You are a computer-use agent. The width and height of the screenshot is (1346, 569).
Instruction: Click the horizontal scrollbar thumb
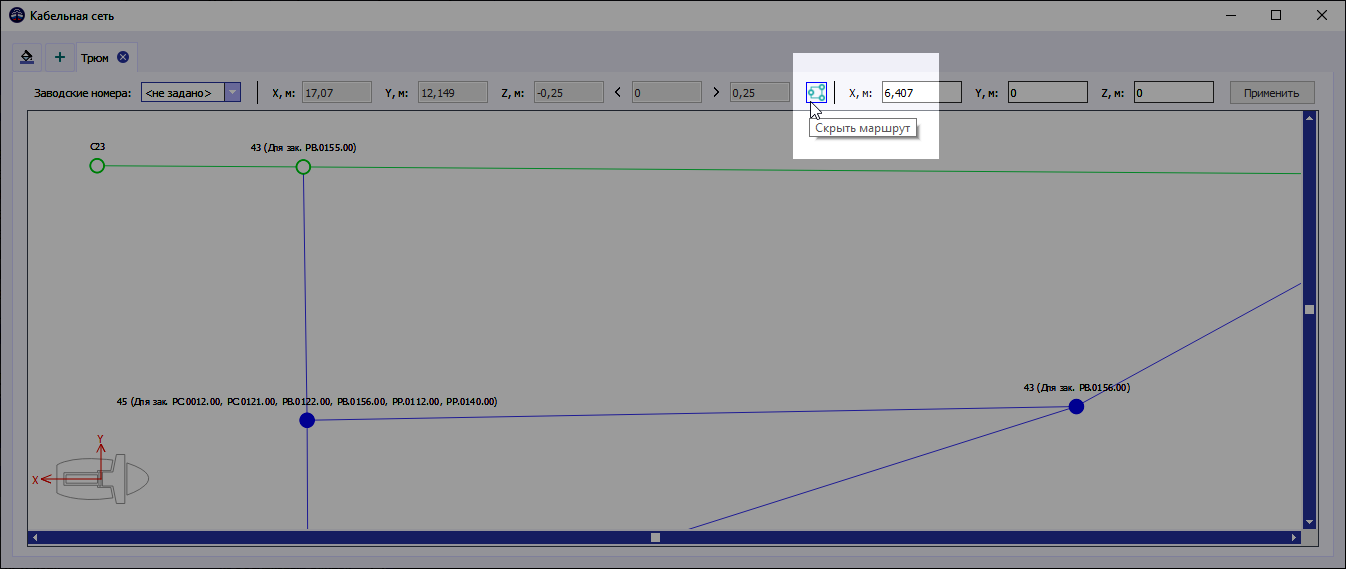click(x=656, y=537)
